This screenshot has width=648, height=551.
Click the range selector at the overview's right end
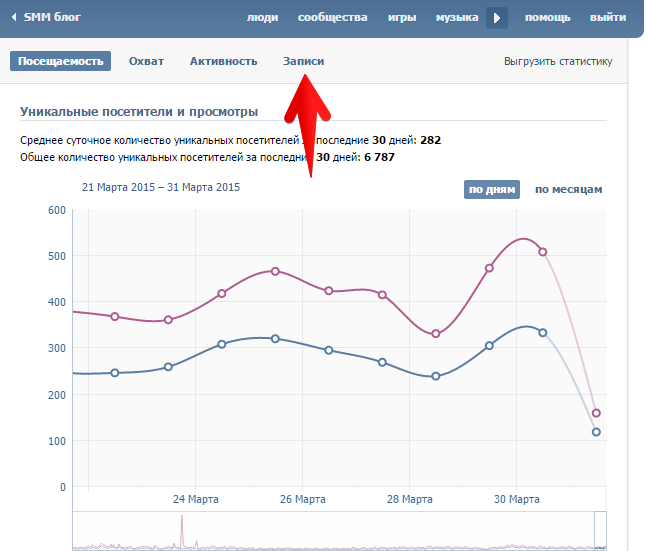600,530
